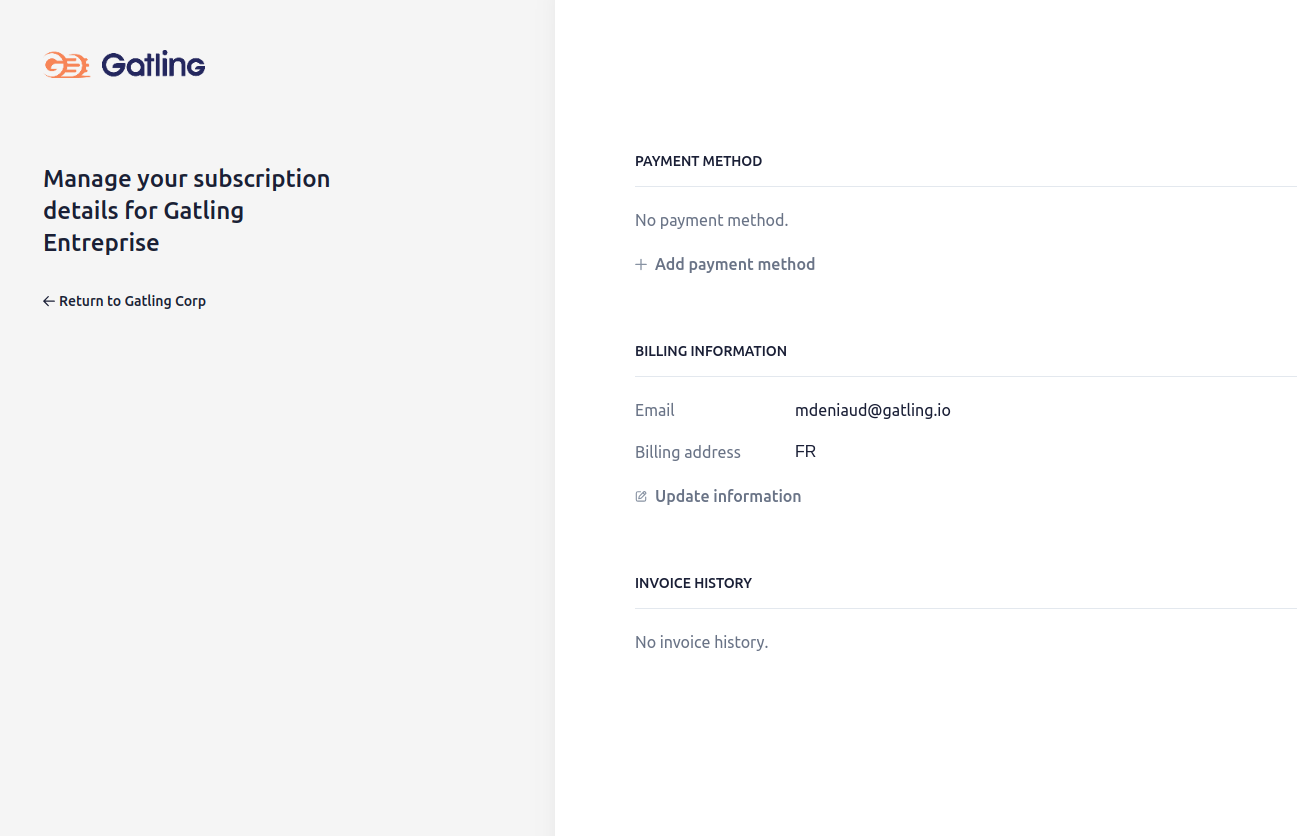Click the Billing address field label

(687, 452)
